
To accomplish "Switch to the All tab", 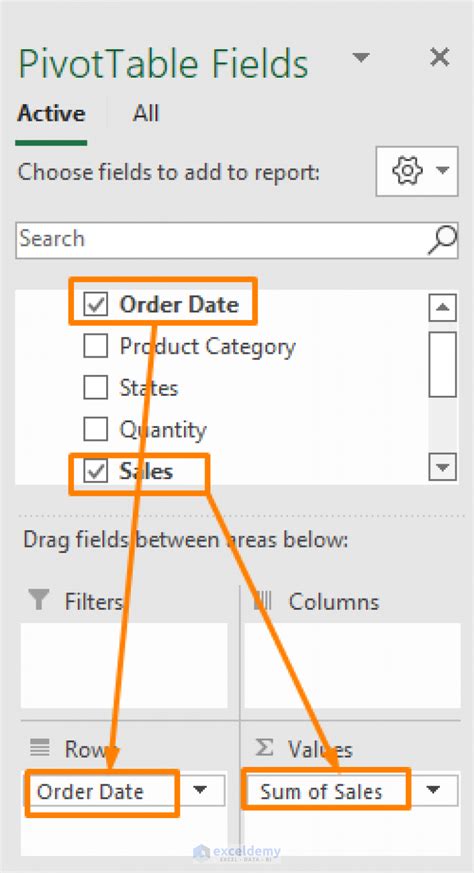I will pyautogui.click(x=145, y=114).
